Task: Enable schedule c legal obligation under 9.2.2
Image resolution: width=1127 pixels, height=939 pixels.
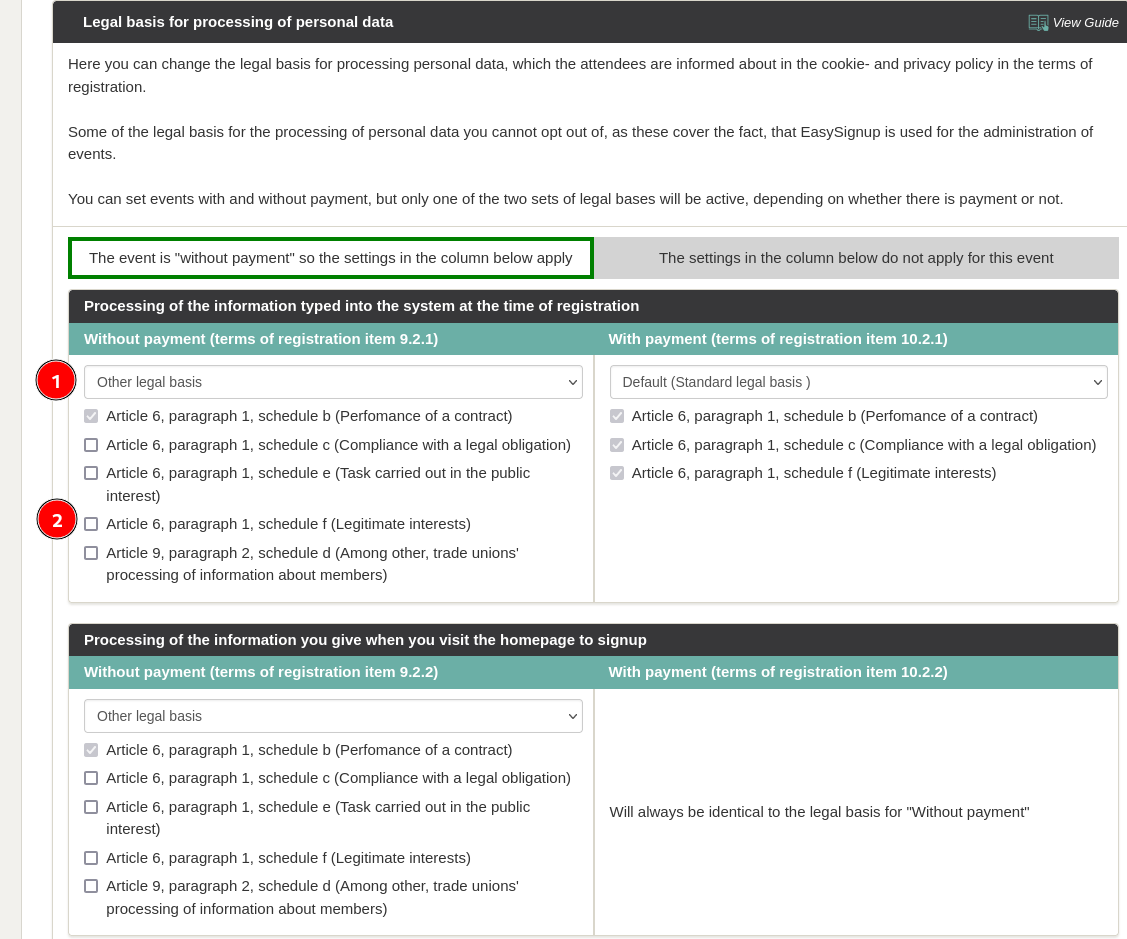Action: click(x=91, y=778)
